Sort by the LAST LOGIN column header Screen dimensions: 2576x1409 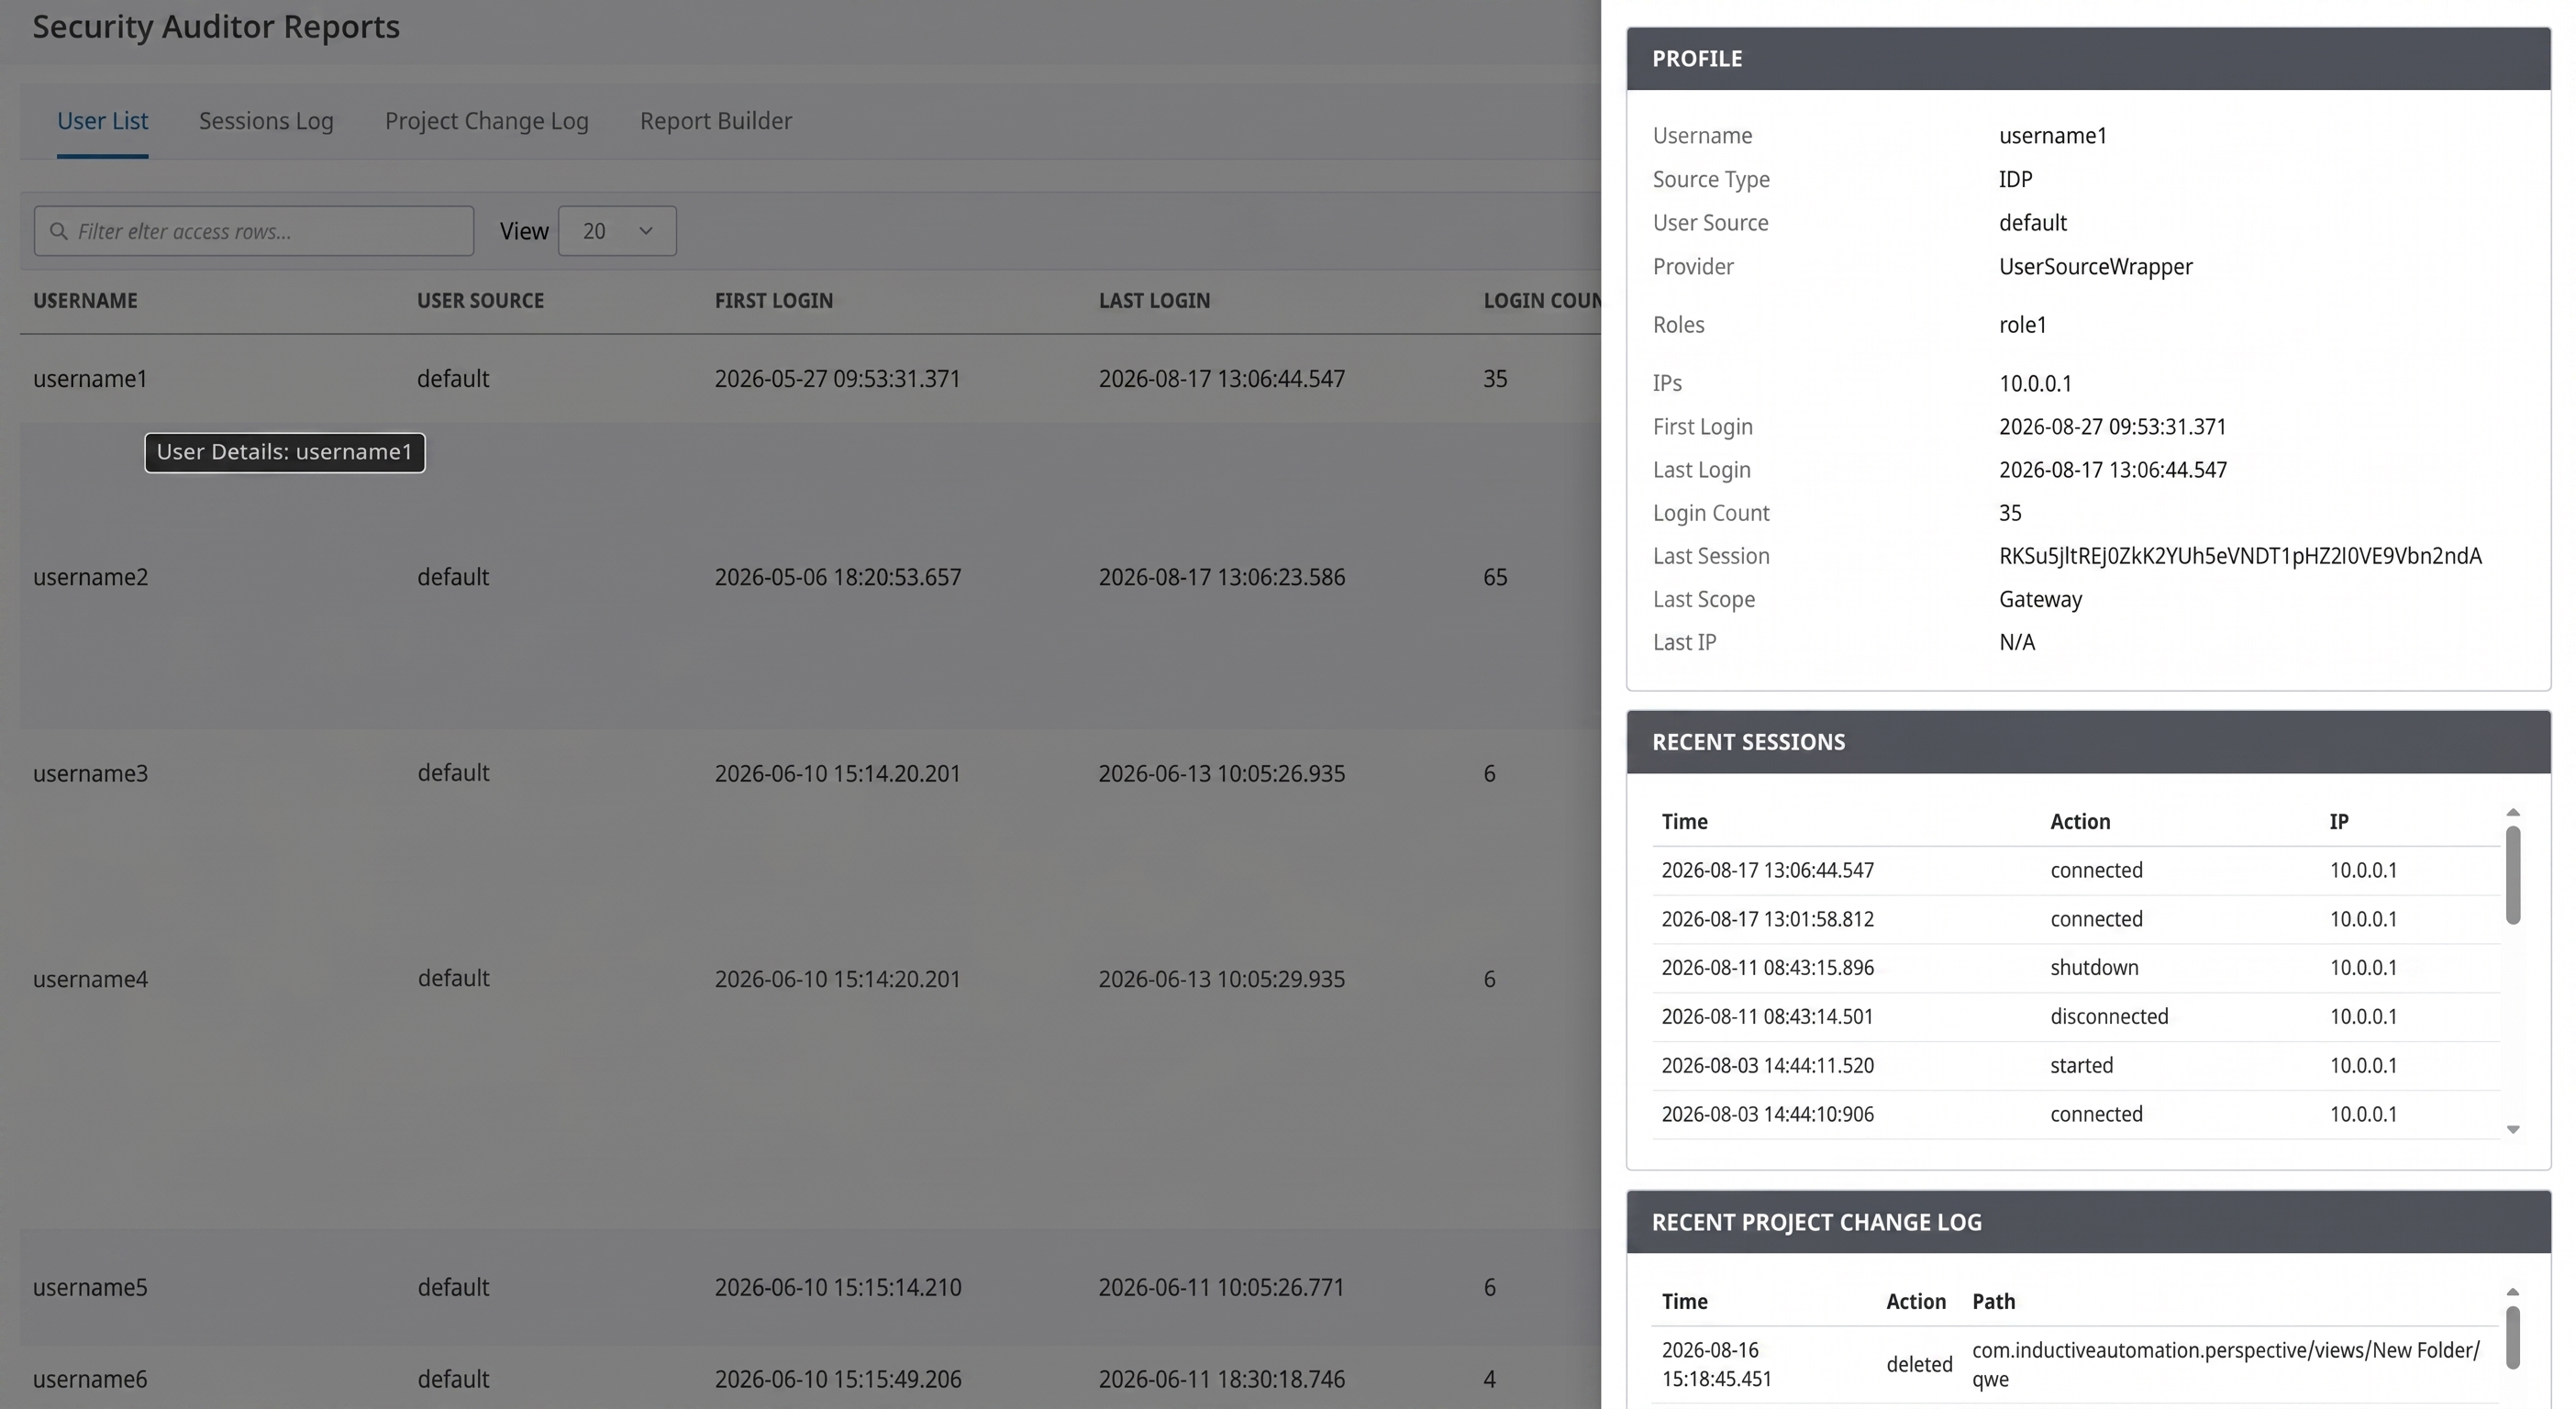click(1154, 300)
